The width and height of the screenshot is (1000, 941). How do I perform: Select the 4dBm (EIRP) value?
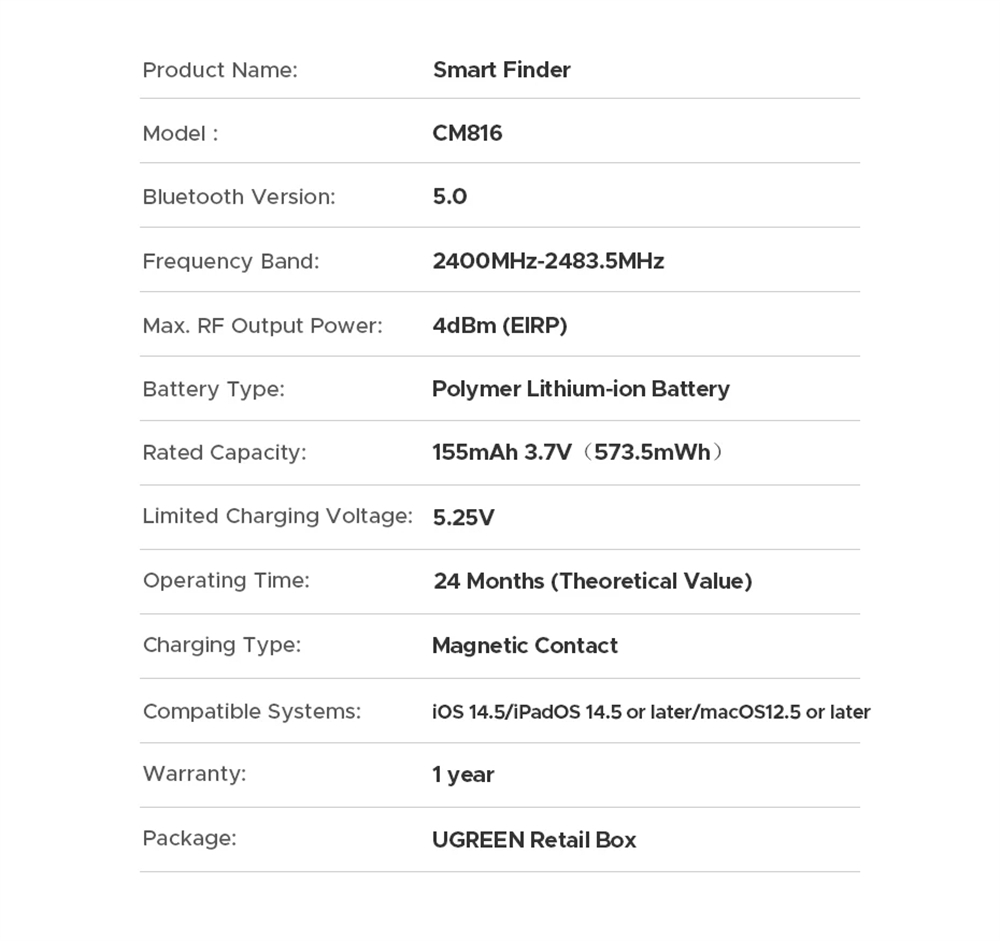tap(499, 325)
